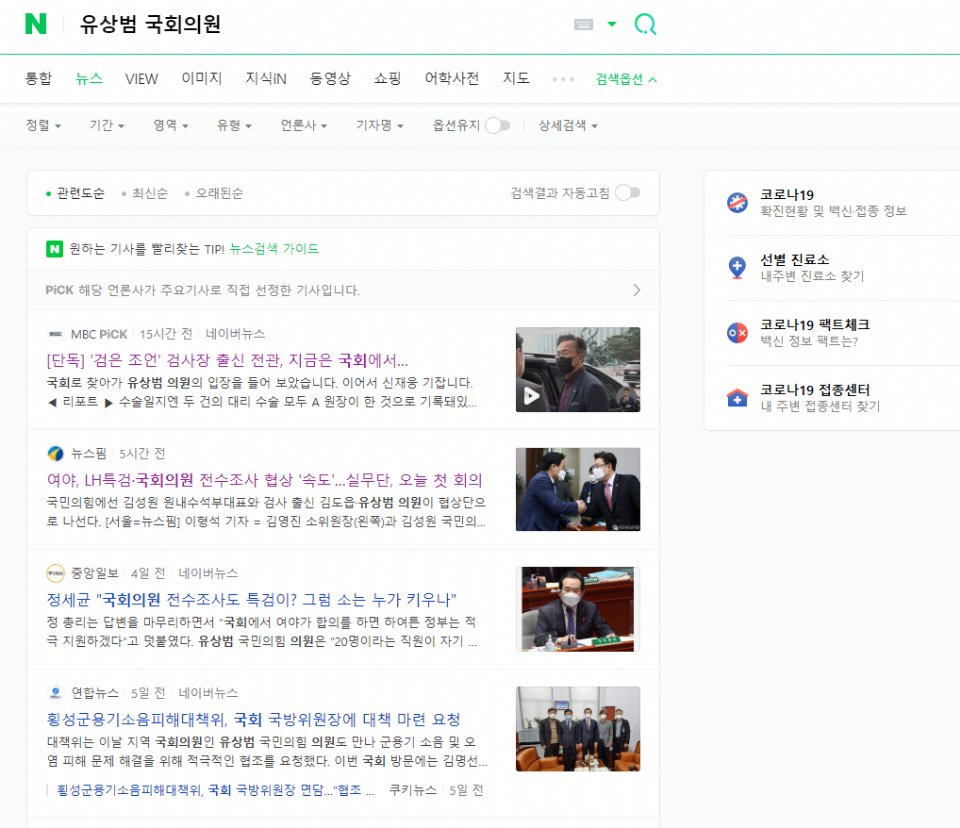Open the 언론사 dropdown
The width and height of the screenshot is (960, 828).
tap(304, 125)
